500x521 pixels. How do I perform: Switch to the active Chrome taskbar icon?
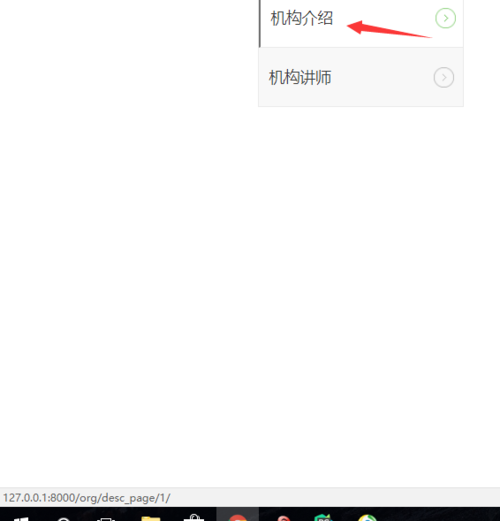[x=237, y=517]
